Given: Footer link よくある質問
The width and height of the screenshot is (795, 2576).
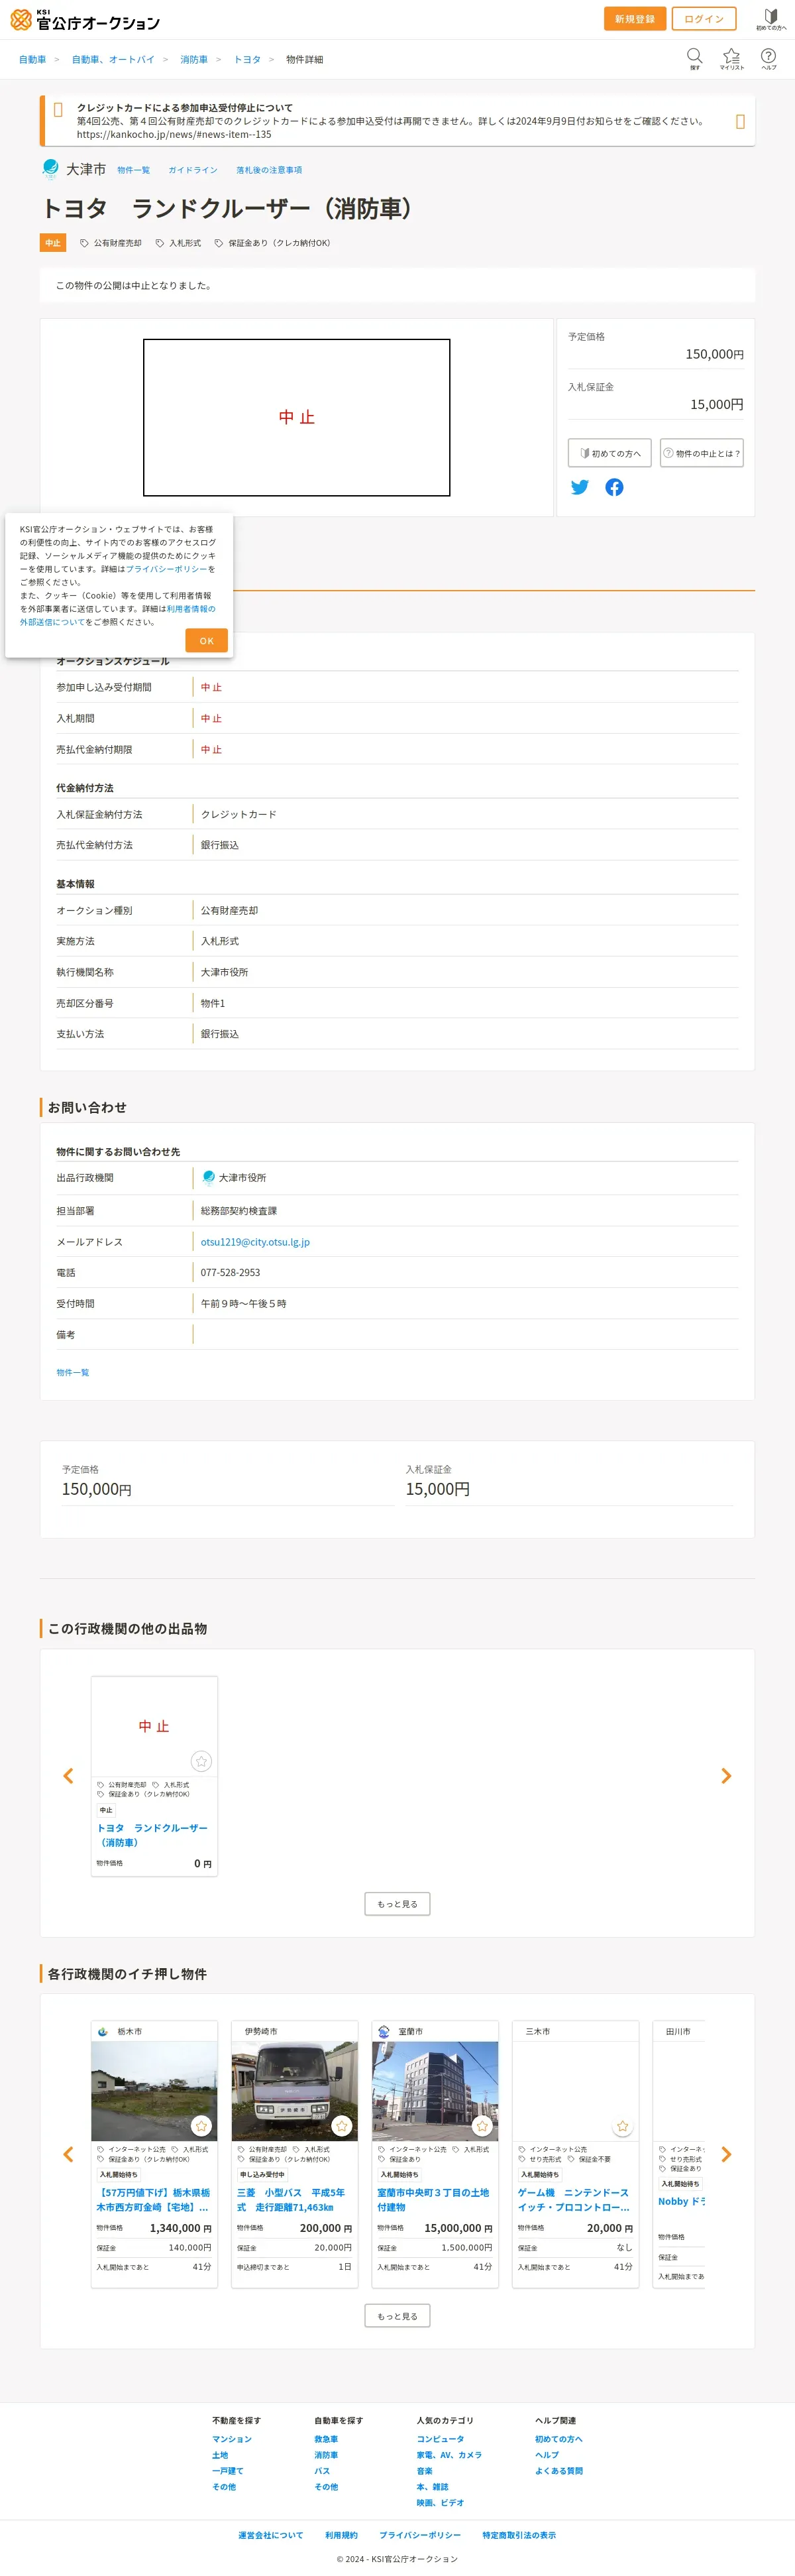Looking at the screenshot, I should coord(558,2471).
